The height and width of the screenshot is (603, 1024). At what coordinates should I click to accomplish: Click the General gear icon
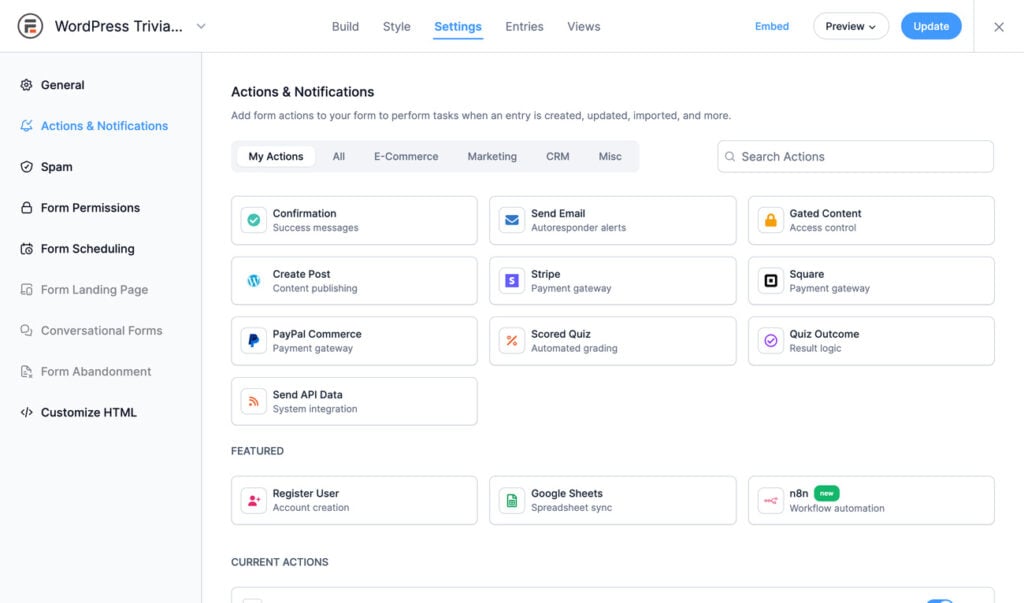tap(26, 85)
